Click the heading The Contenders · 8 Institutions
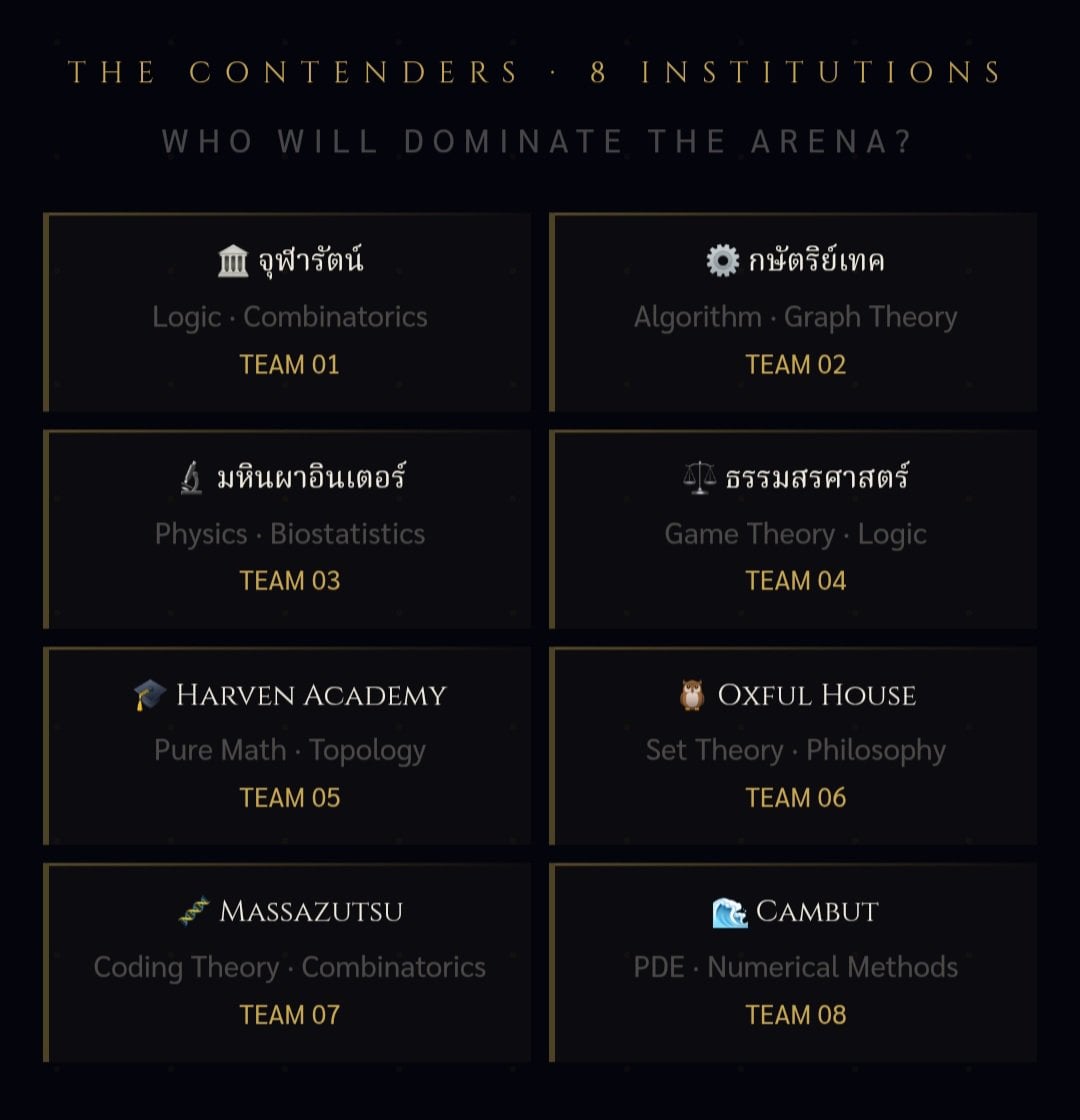Screen dimensions: 1080x1120 [x=536, y=72]
